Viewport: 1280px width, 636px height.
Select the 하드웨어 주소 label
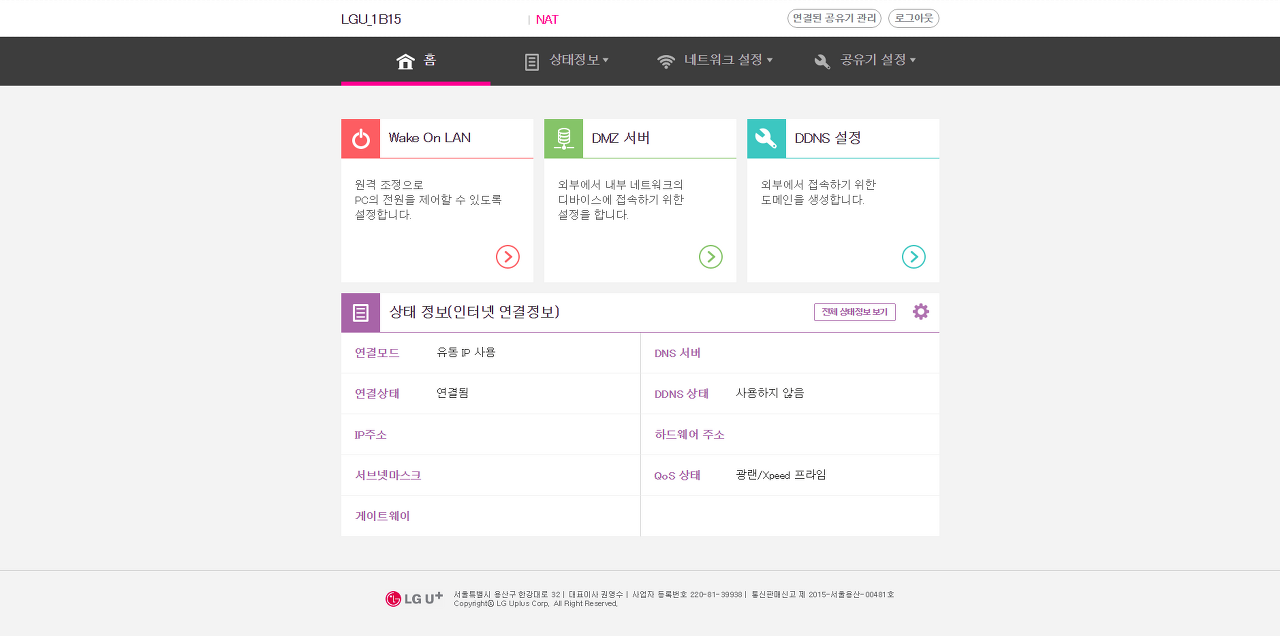point(690,435)
